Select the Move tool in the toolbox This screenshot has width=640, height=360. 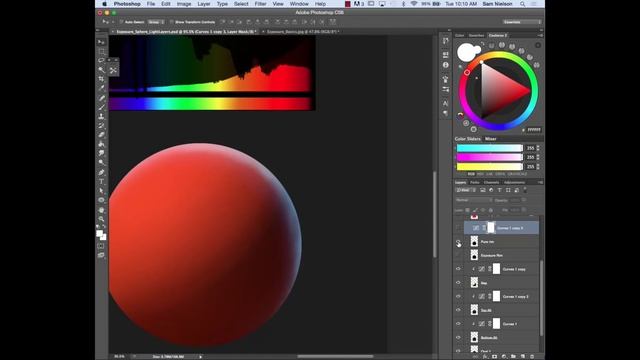click(x=101, y=42)
